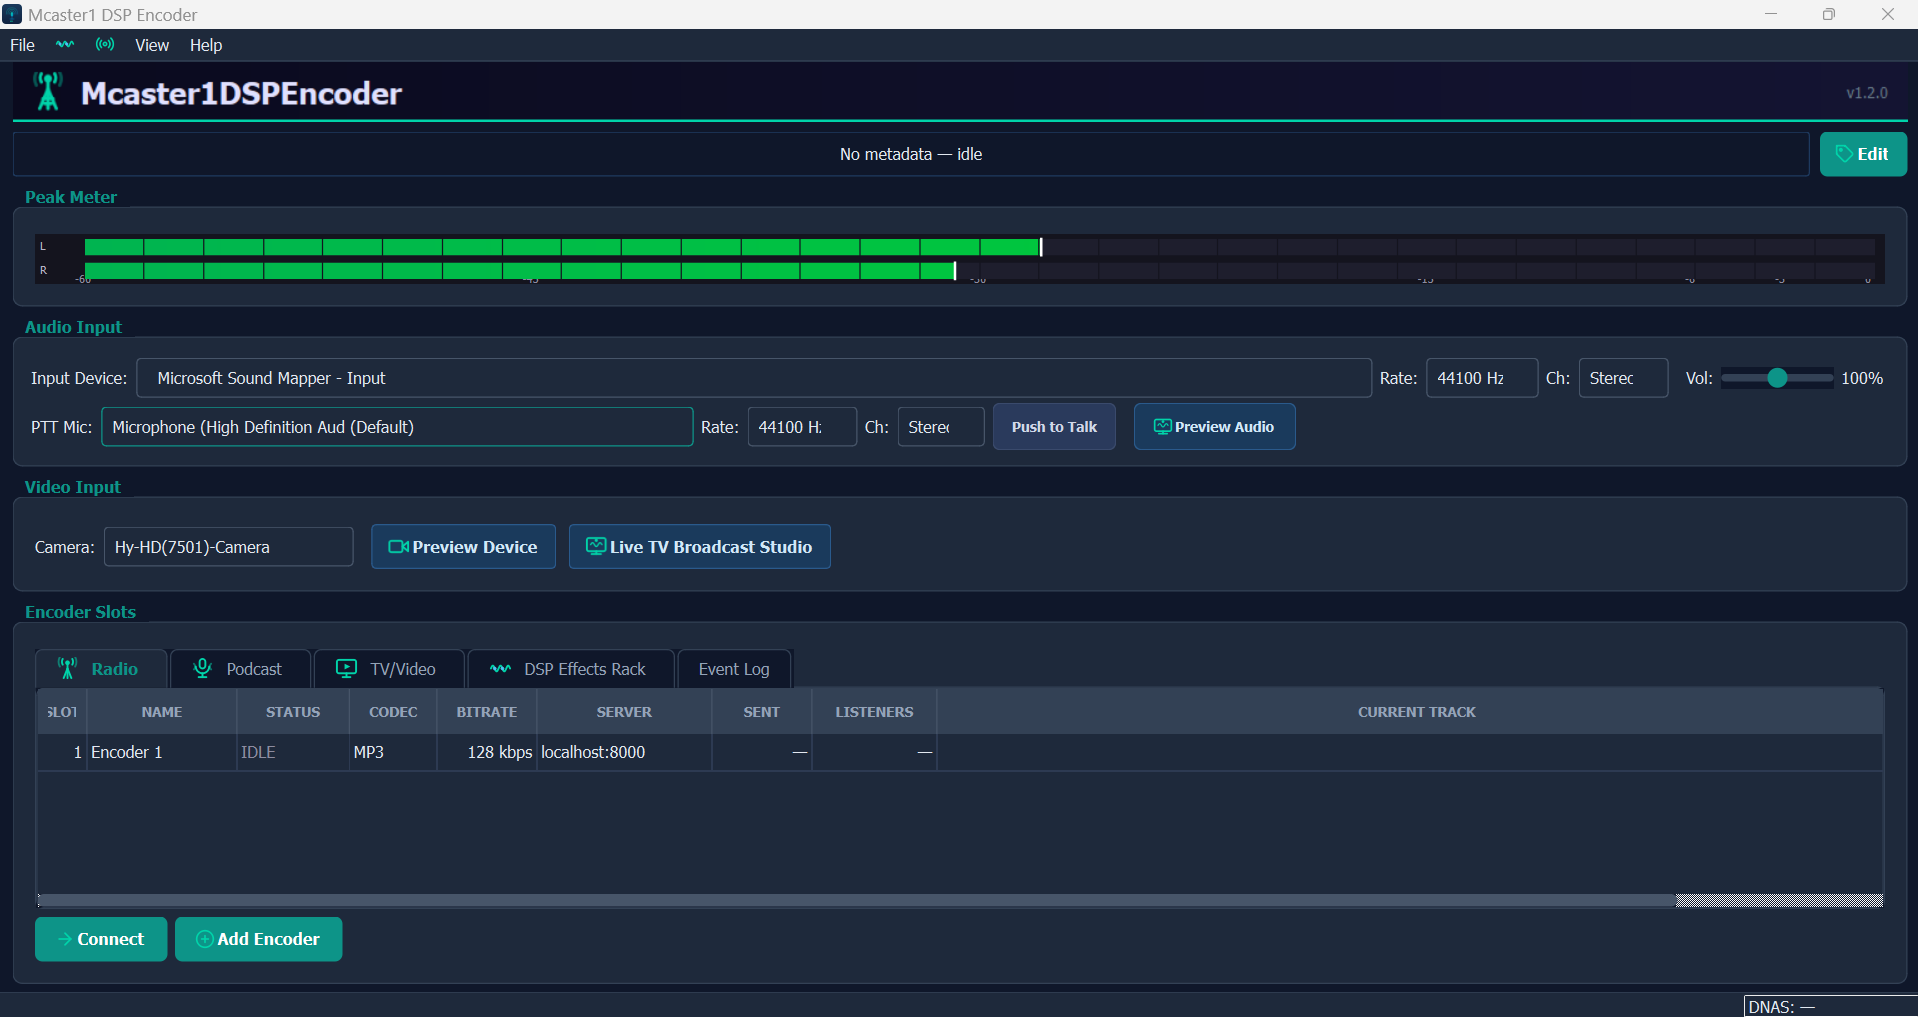Screen dimensions: 1918x1017
Task: Click the Edit metadata tag button
Action: click(x=1862, y=154)
